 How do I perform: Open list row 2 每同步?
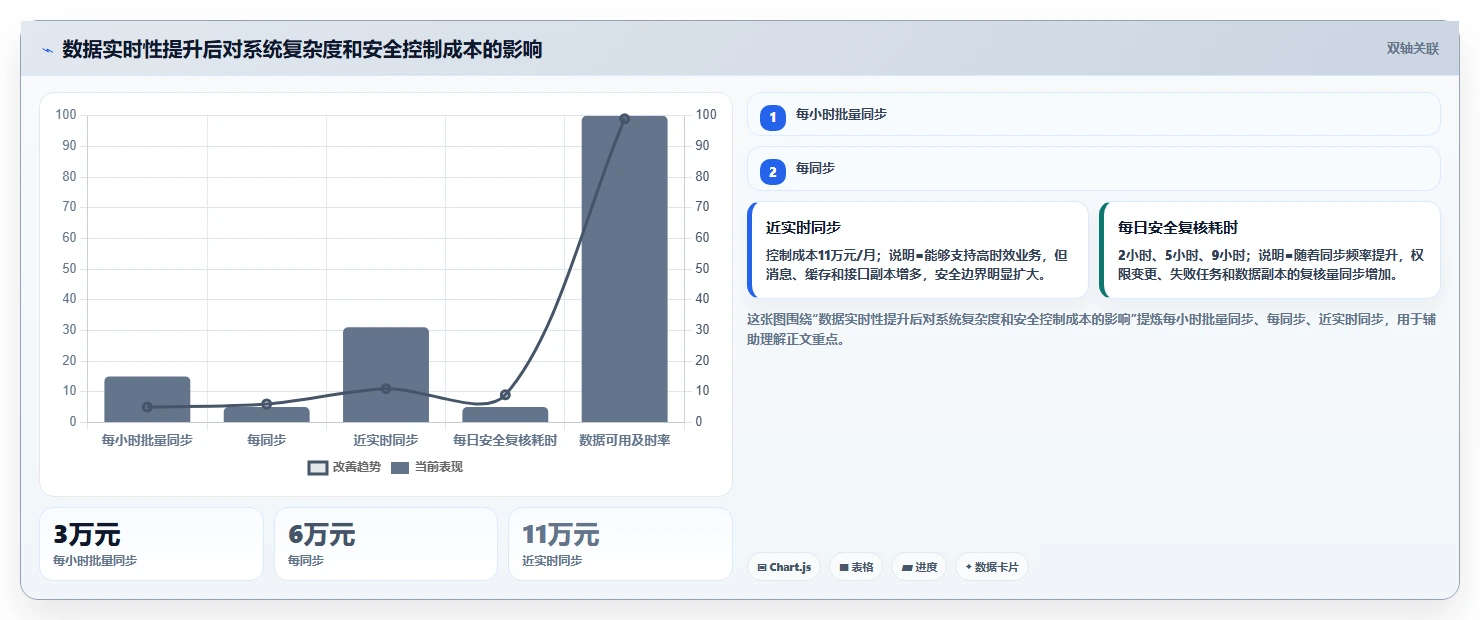click(x=1094, y=169)
